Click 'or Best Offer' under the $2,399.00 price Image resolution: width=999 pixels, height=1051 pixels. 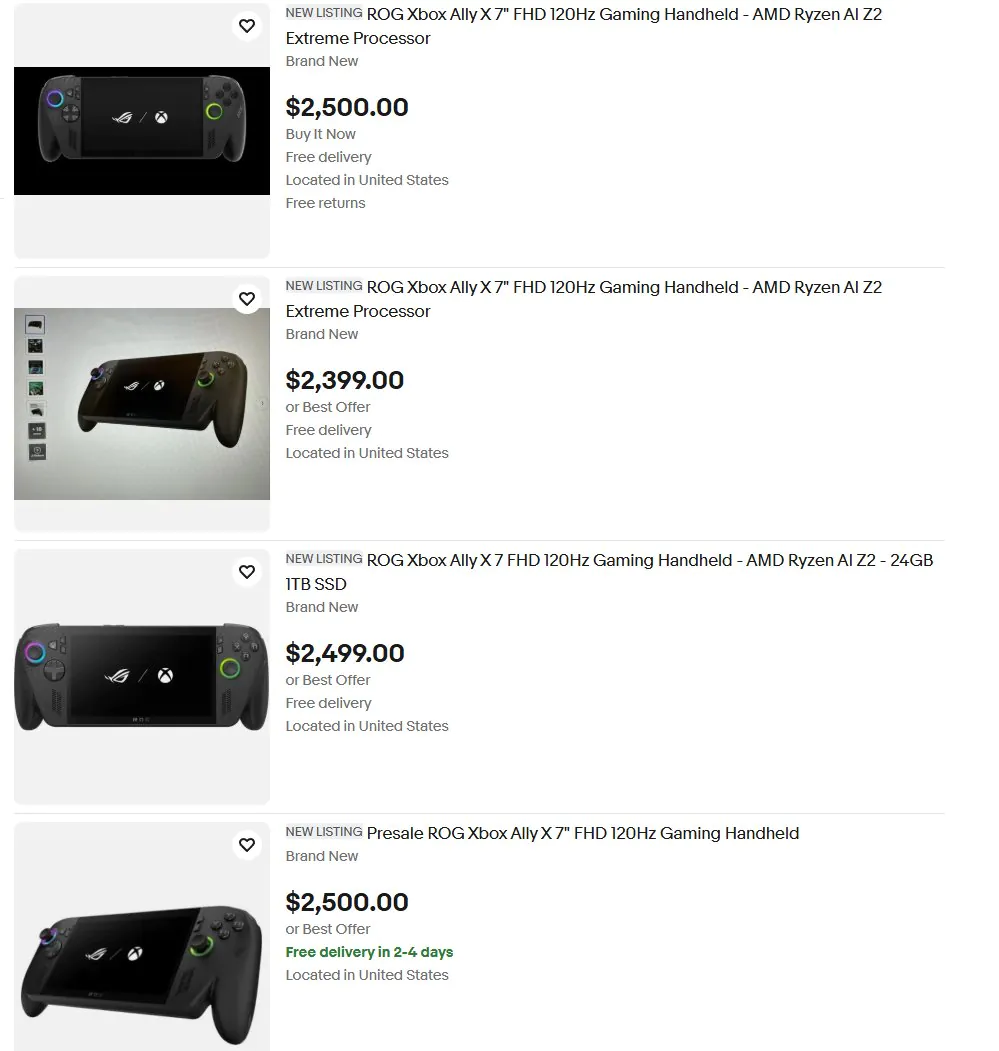coord(328,407)
